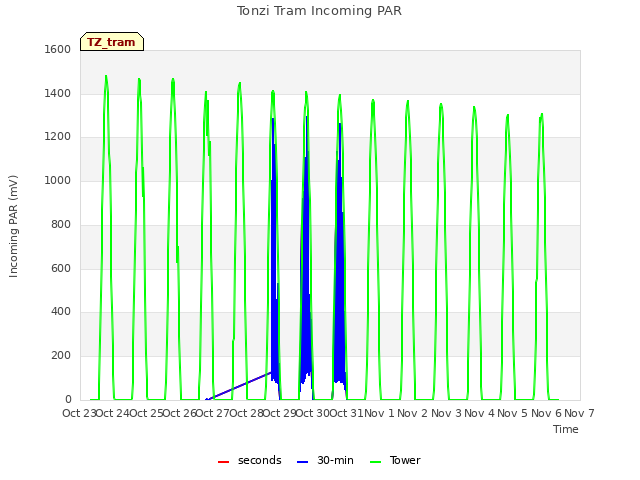Click the 1600 y-axis tick label
This screenshot has width=640, height=480.
[x=58, y=49]
